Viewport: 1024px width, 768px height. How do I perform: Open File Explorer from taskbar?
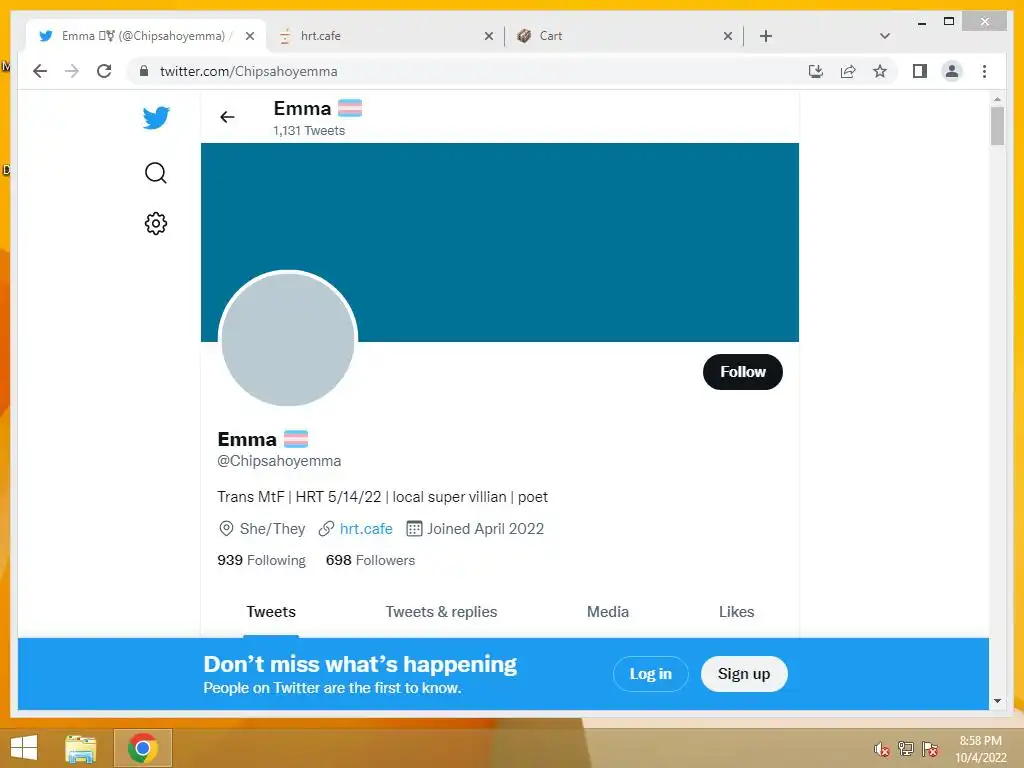(80, 748)
